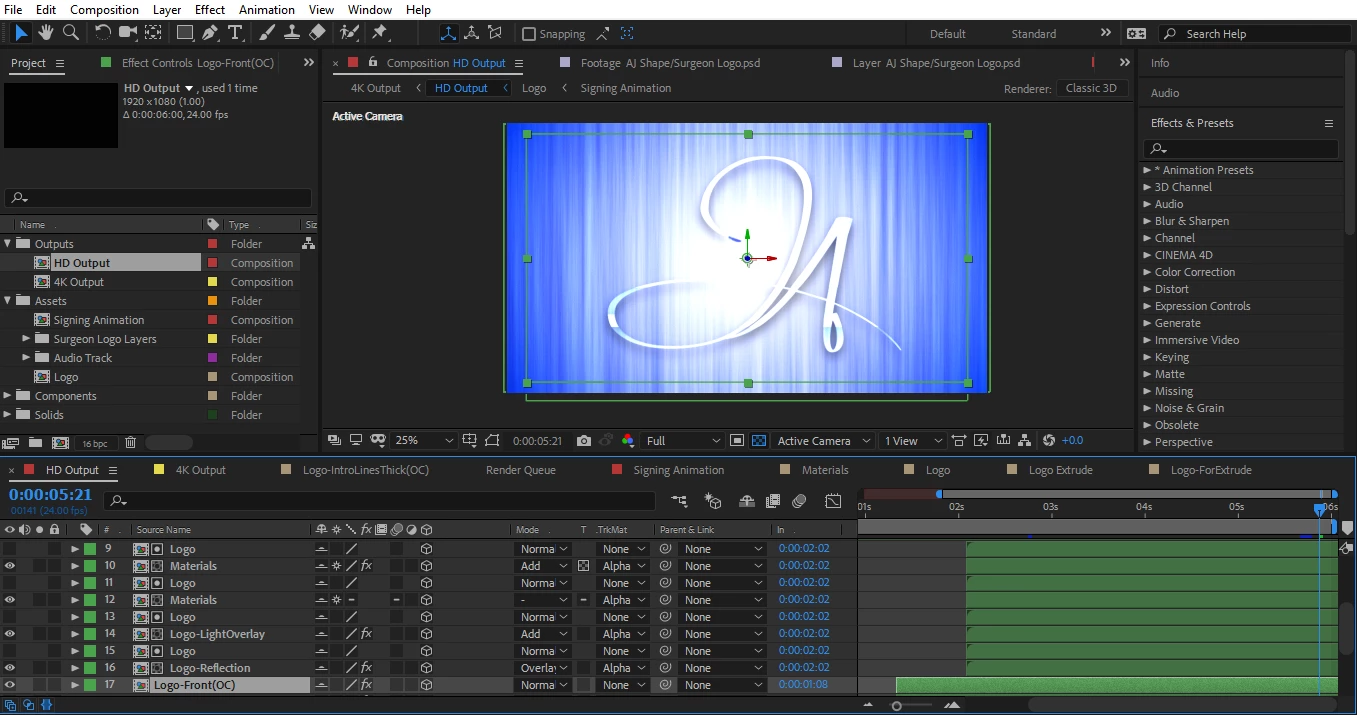Select the Horizontal Type tool

coord(235,33)
